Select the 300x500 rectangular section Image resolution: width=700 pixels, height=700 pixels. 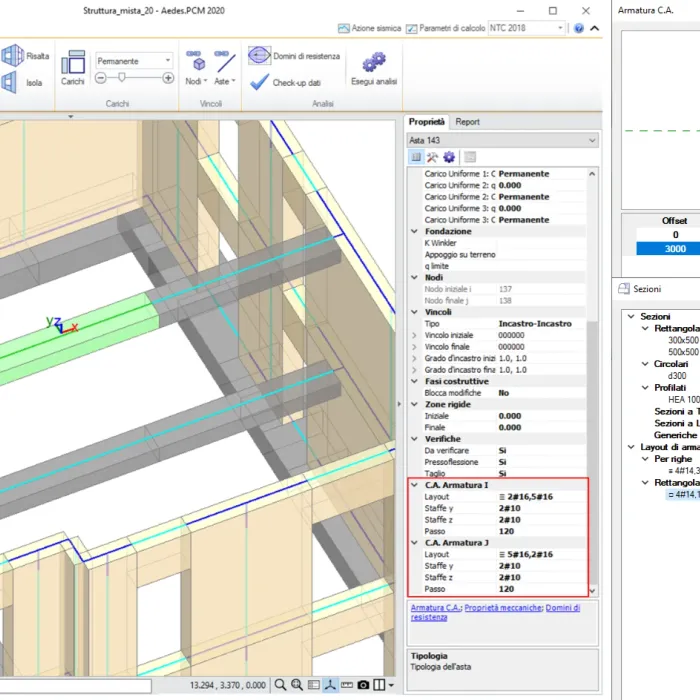click(x=683, y=340)
